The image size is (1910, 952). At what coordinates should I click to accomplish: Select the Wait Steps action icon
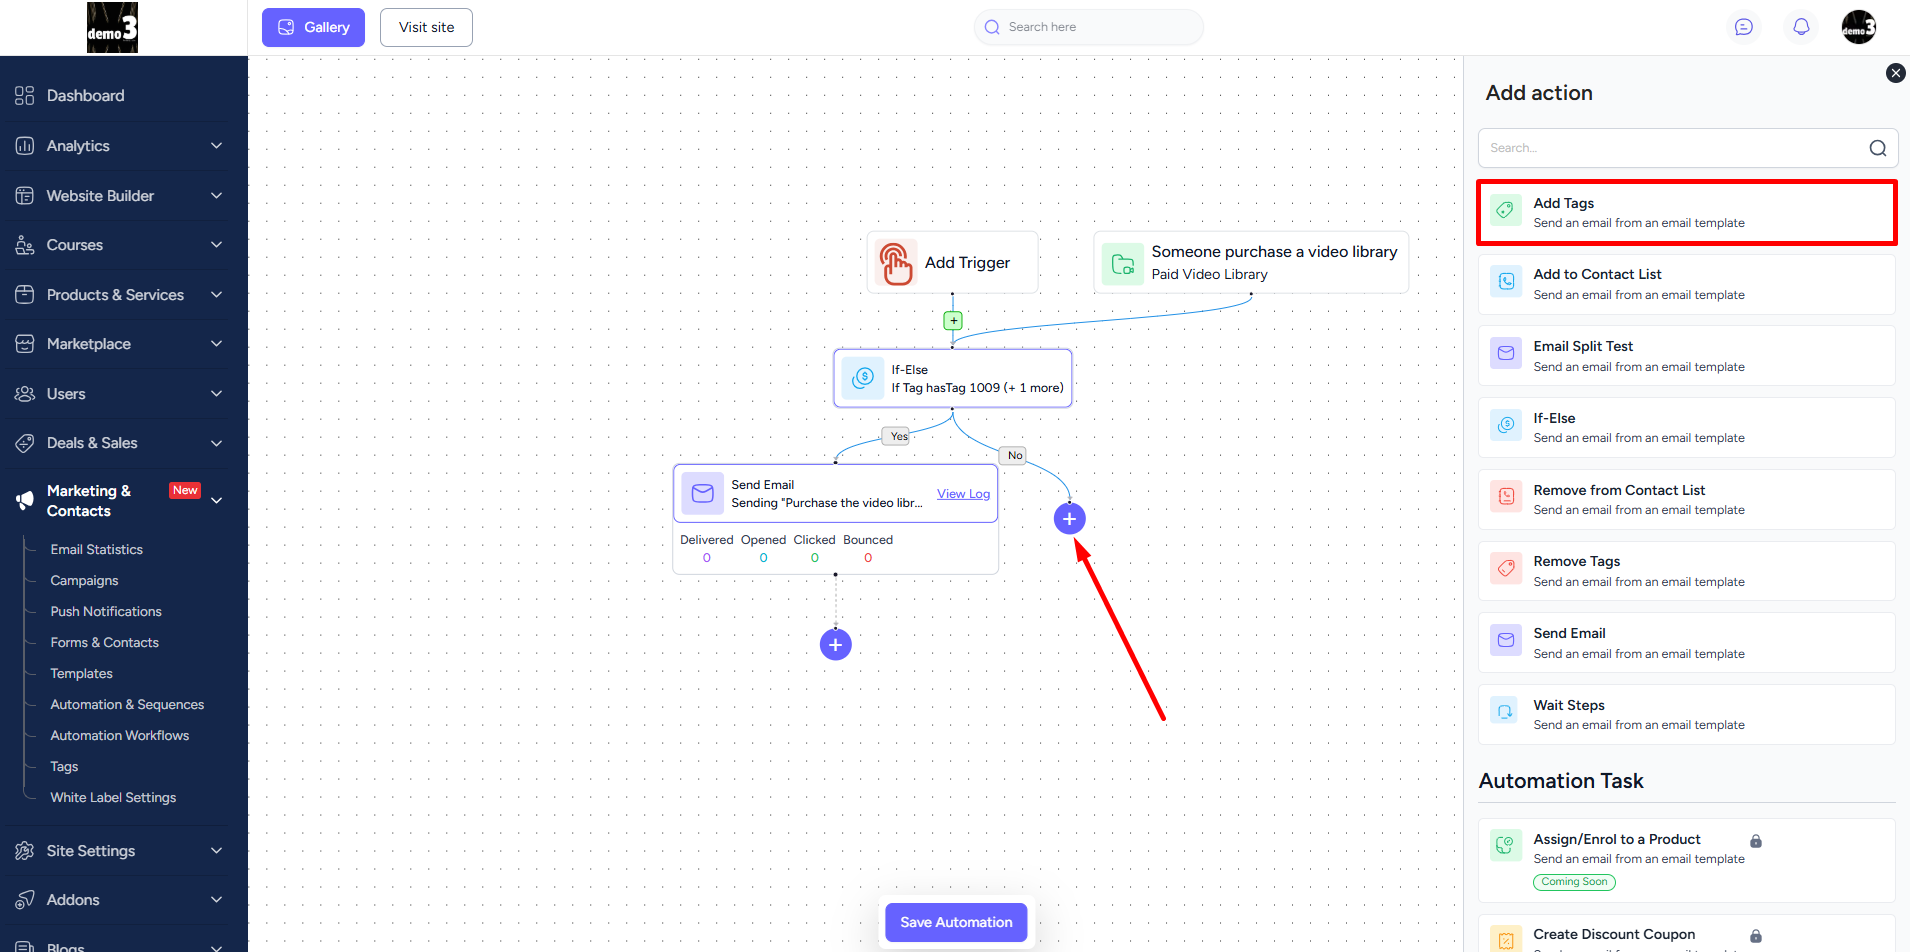tap(1506, 712)
